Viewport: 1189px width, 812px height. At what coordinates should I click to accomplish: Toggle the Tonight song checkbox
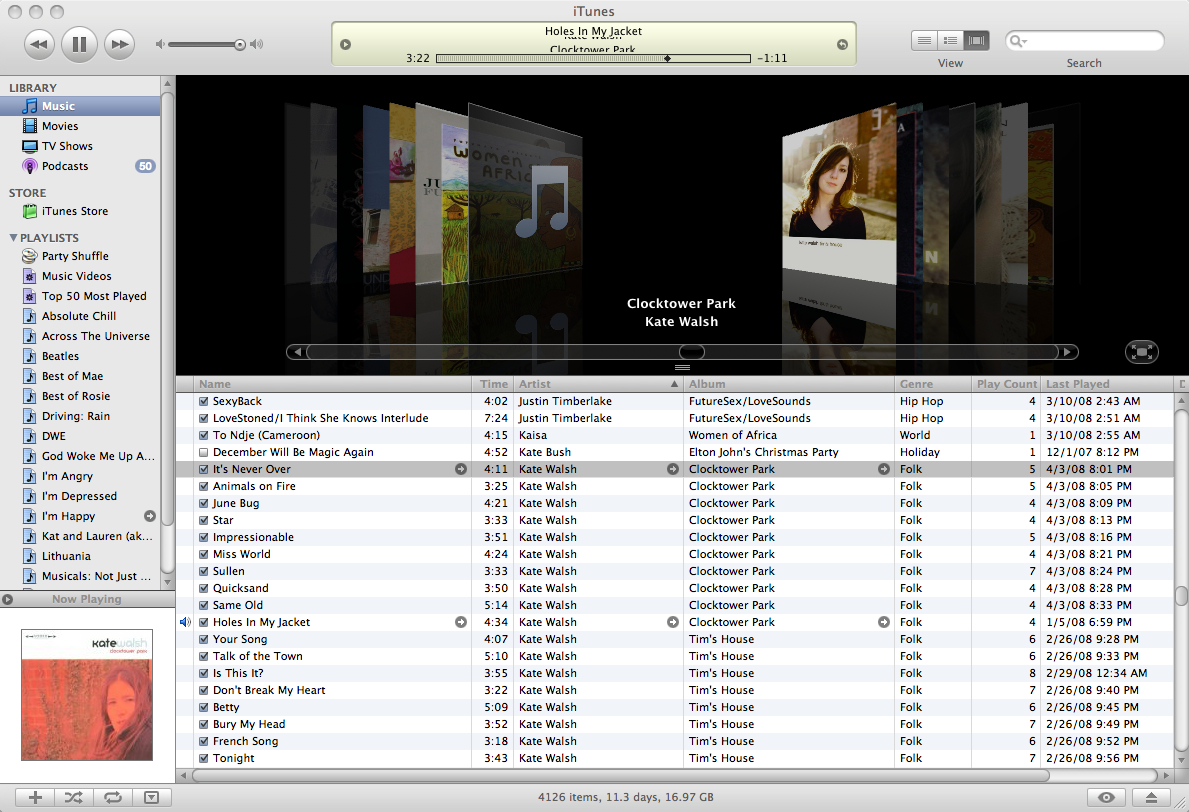pyautogui.click(x=203, y=758)
